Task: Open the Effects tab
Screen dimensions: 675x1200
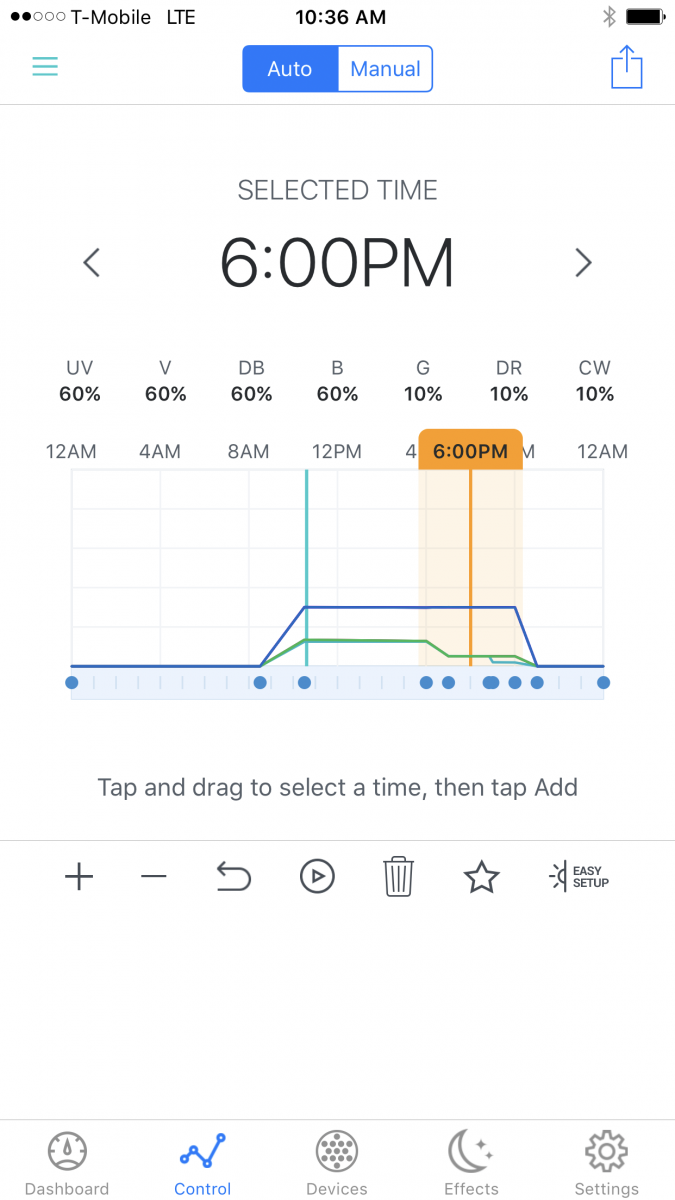Action: (471, 1163)
